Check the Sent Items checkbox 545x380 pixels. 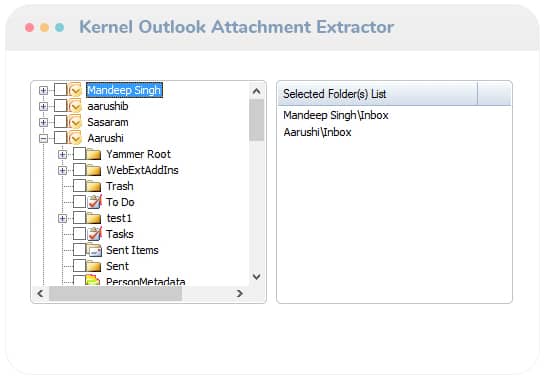pyautogui.click(x=79, y=250)
